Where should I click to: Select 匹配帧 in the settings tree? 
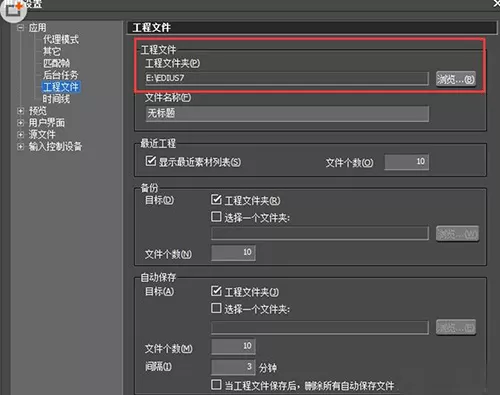(56, 63)
